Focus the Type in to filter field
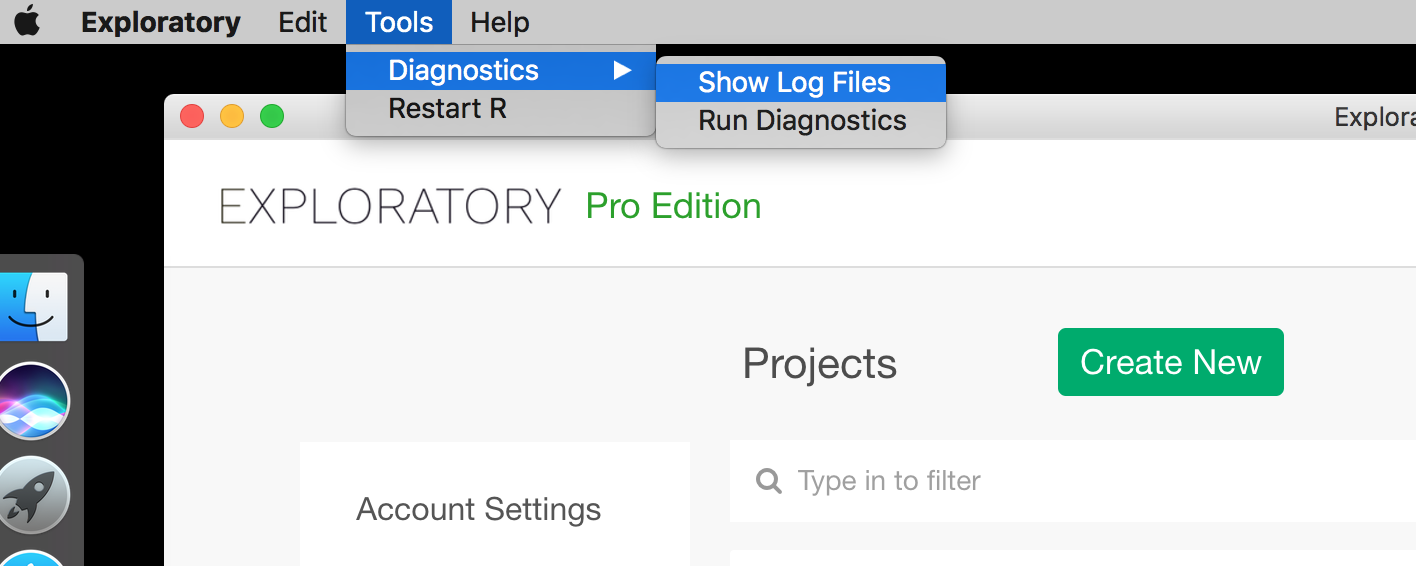1416x566 pixels. 1073,481
